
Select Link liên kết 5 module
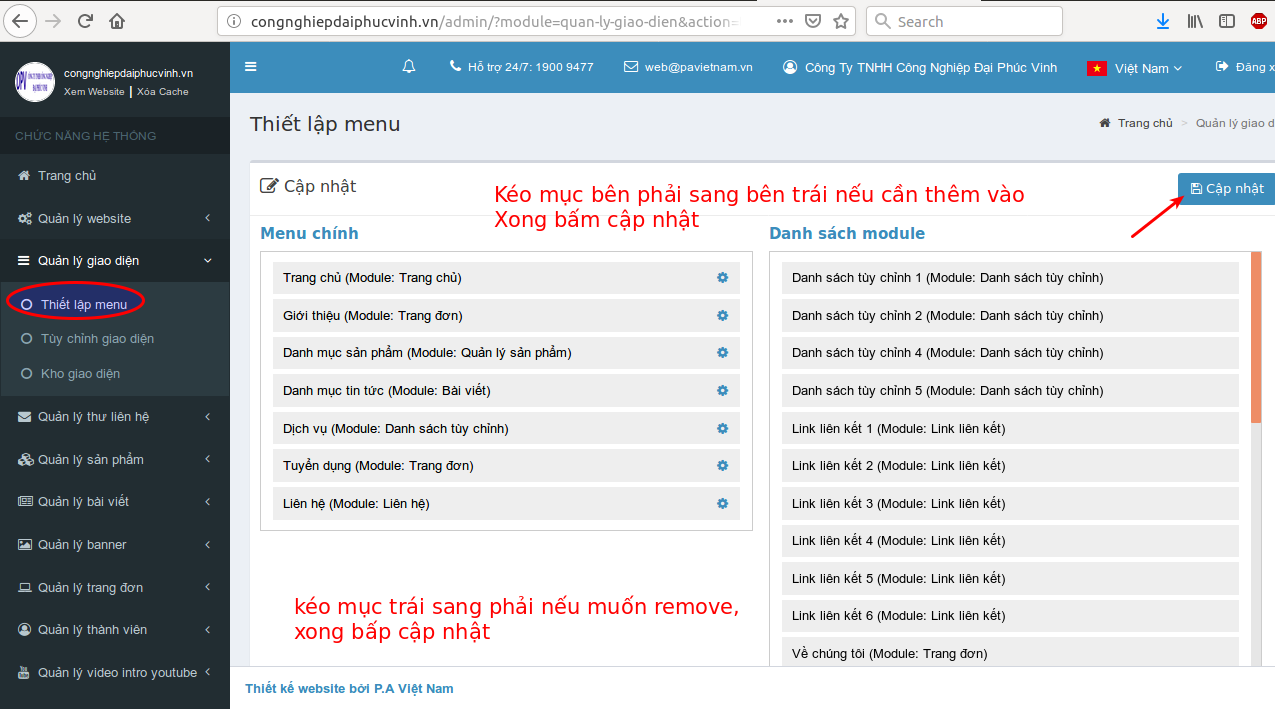tap(1010, 579)
